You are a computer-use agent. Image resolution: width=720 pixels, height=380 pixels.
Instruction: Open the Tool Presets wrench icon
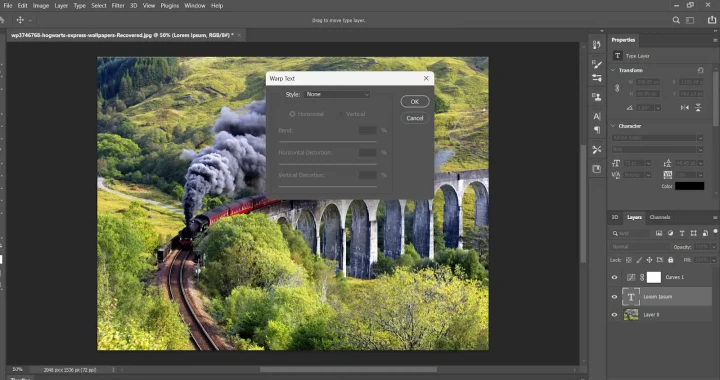point(596,150)
